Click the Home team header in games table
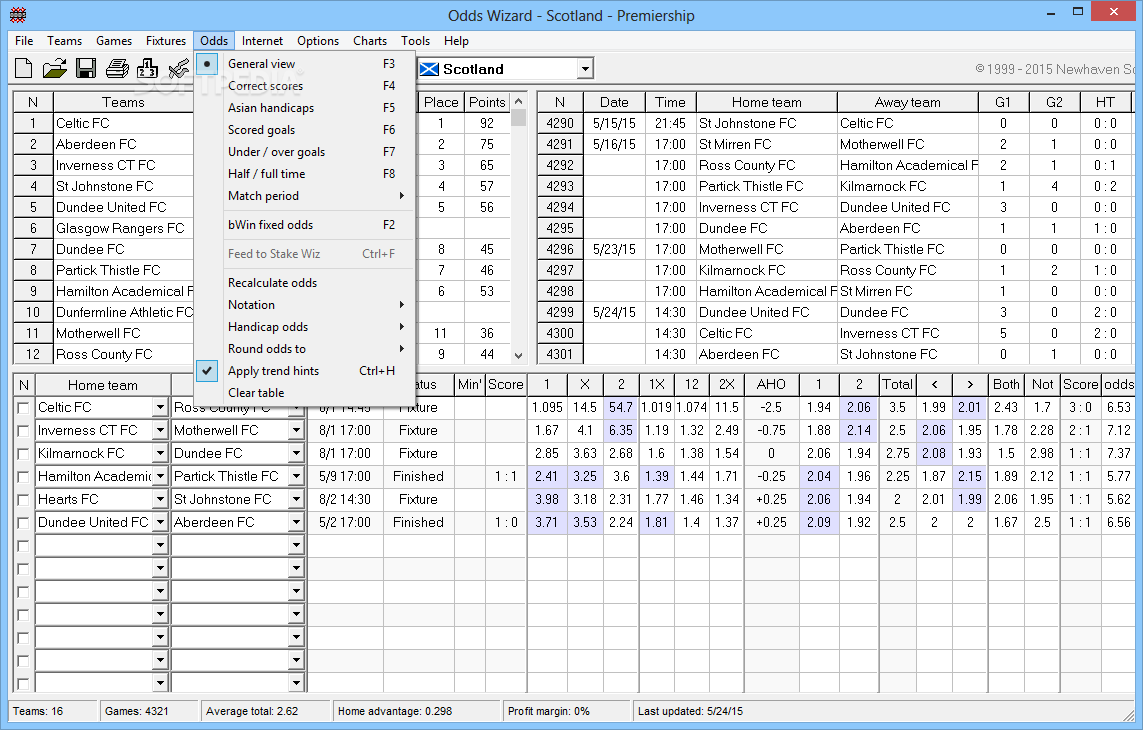Viewport: 1143px width, 730px height. (x=766, y=102)
